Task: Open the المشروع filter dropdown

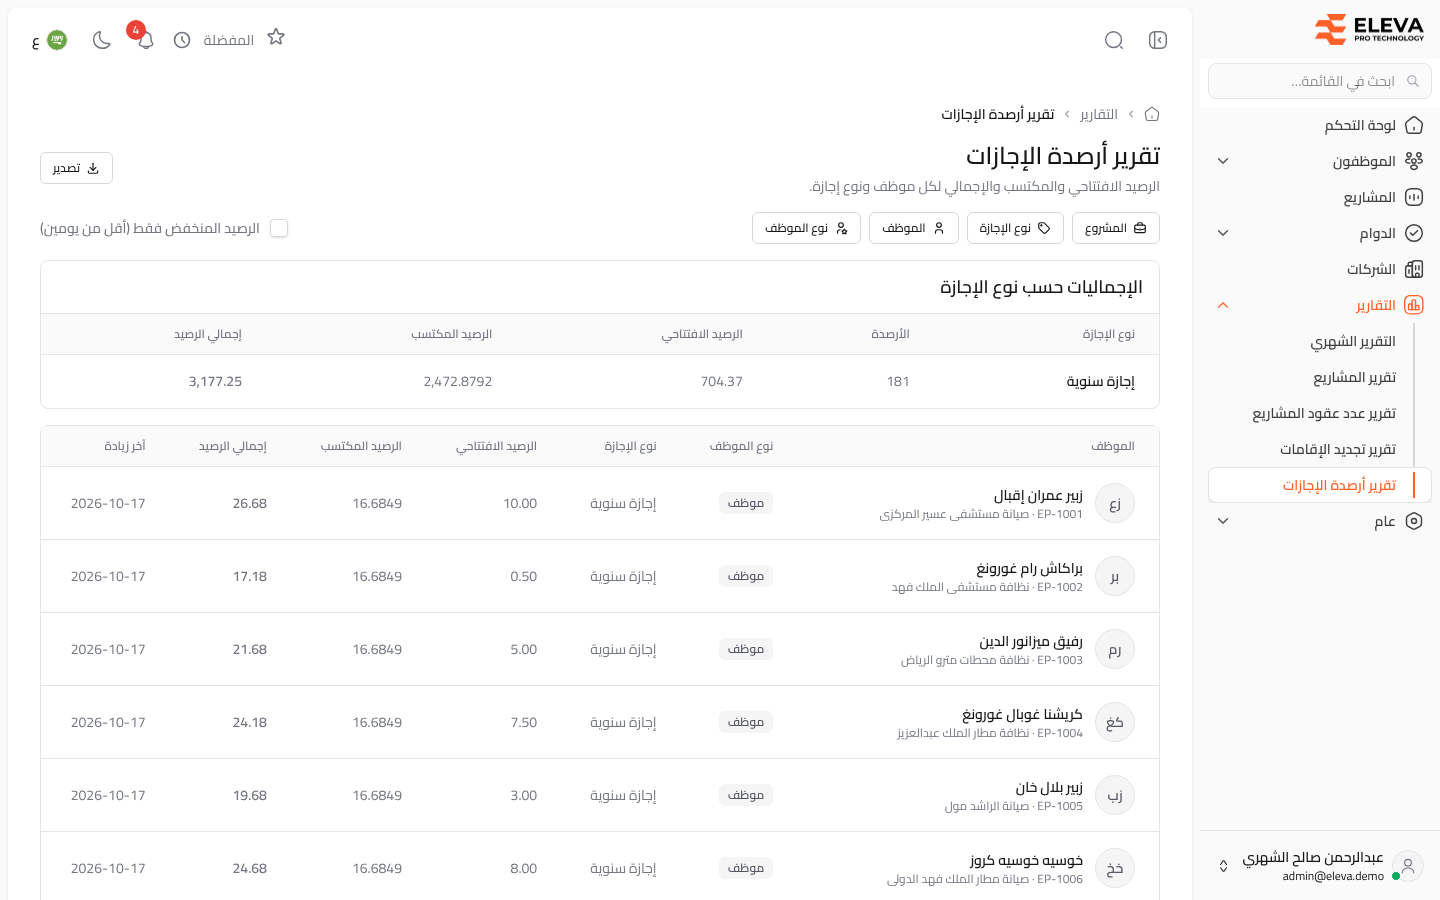Action: 1116,228
